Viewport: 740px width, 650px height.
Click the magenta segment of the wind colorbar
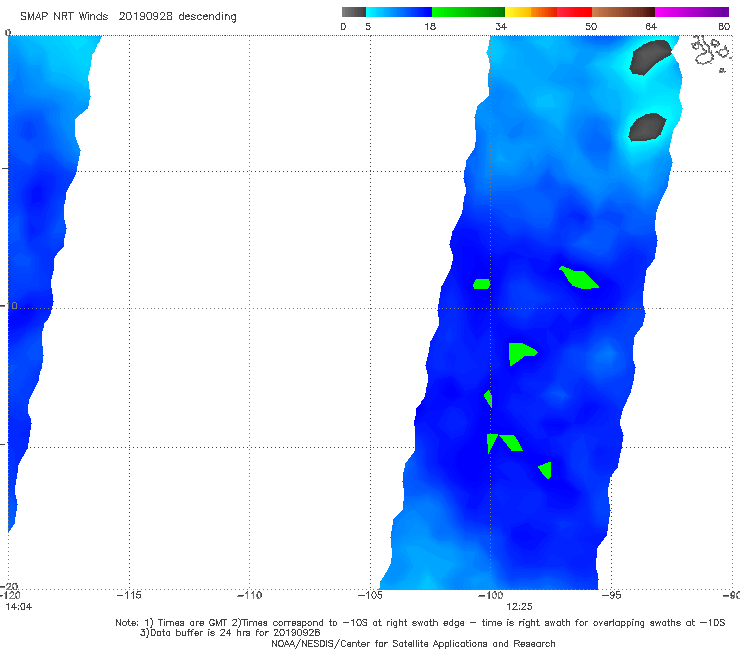click(692, 12)
